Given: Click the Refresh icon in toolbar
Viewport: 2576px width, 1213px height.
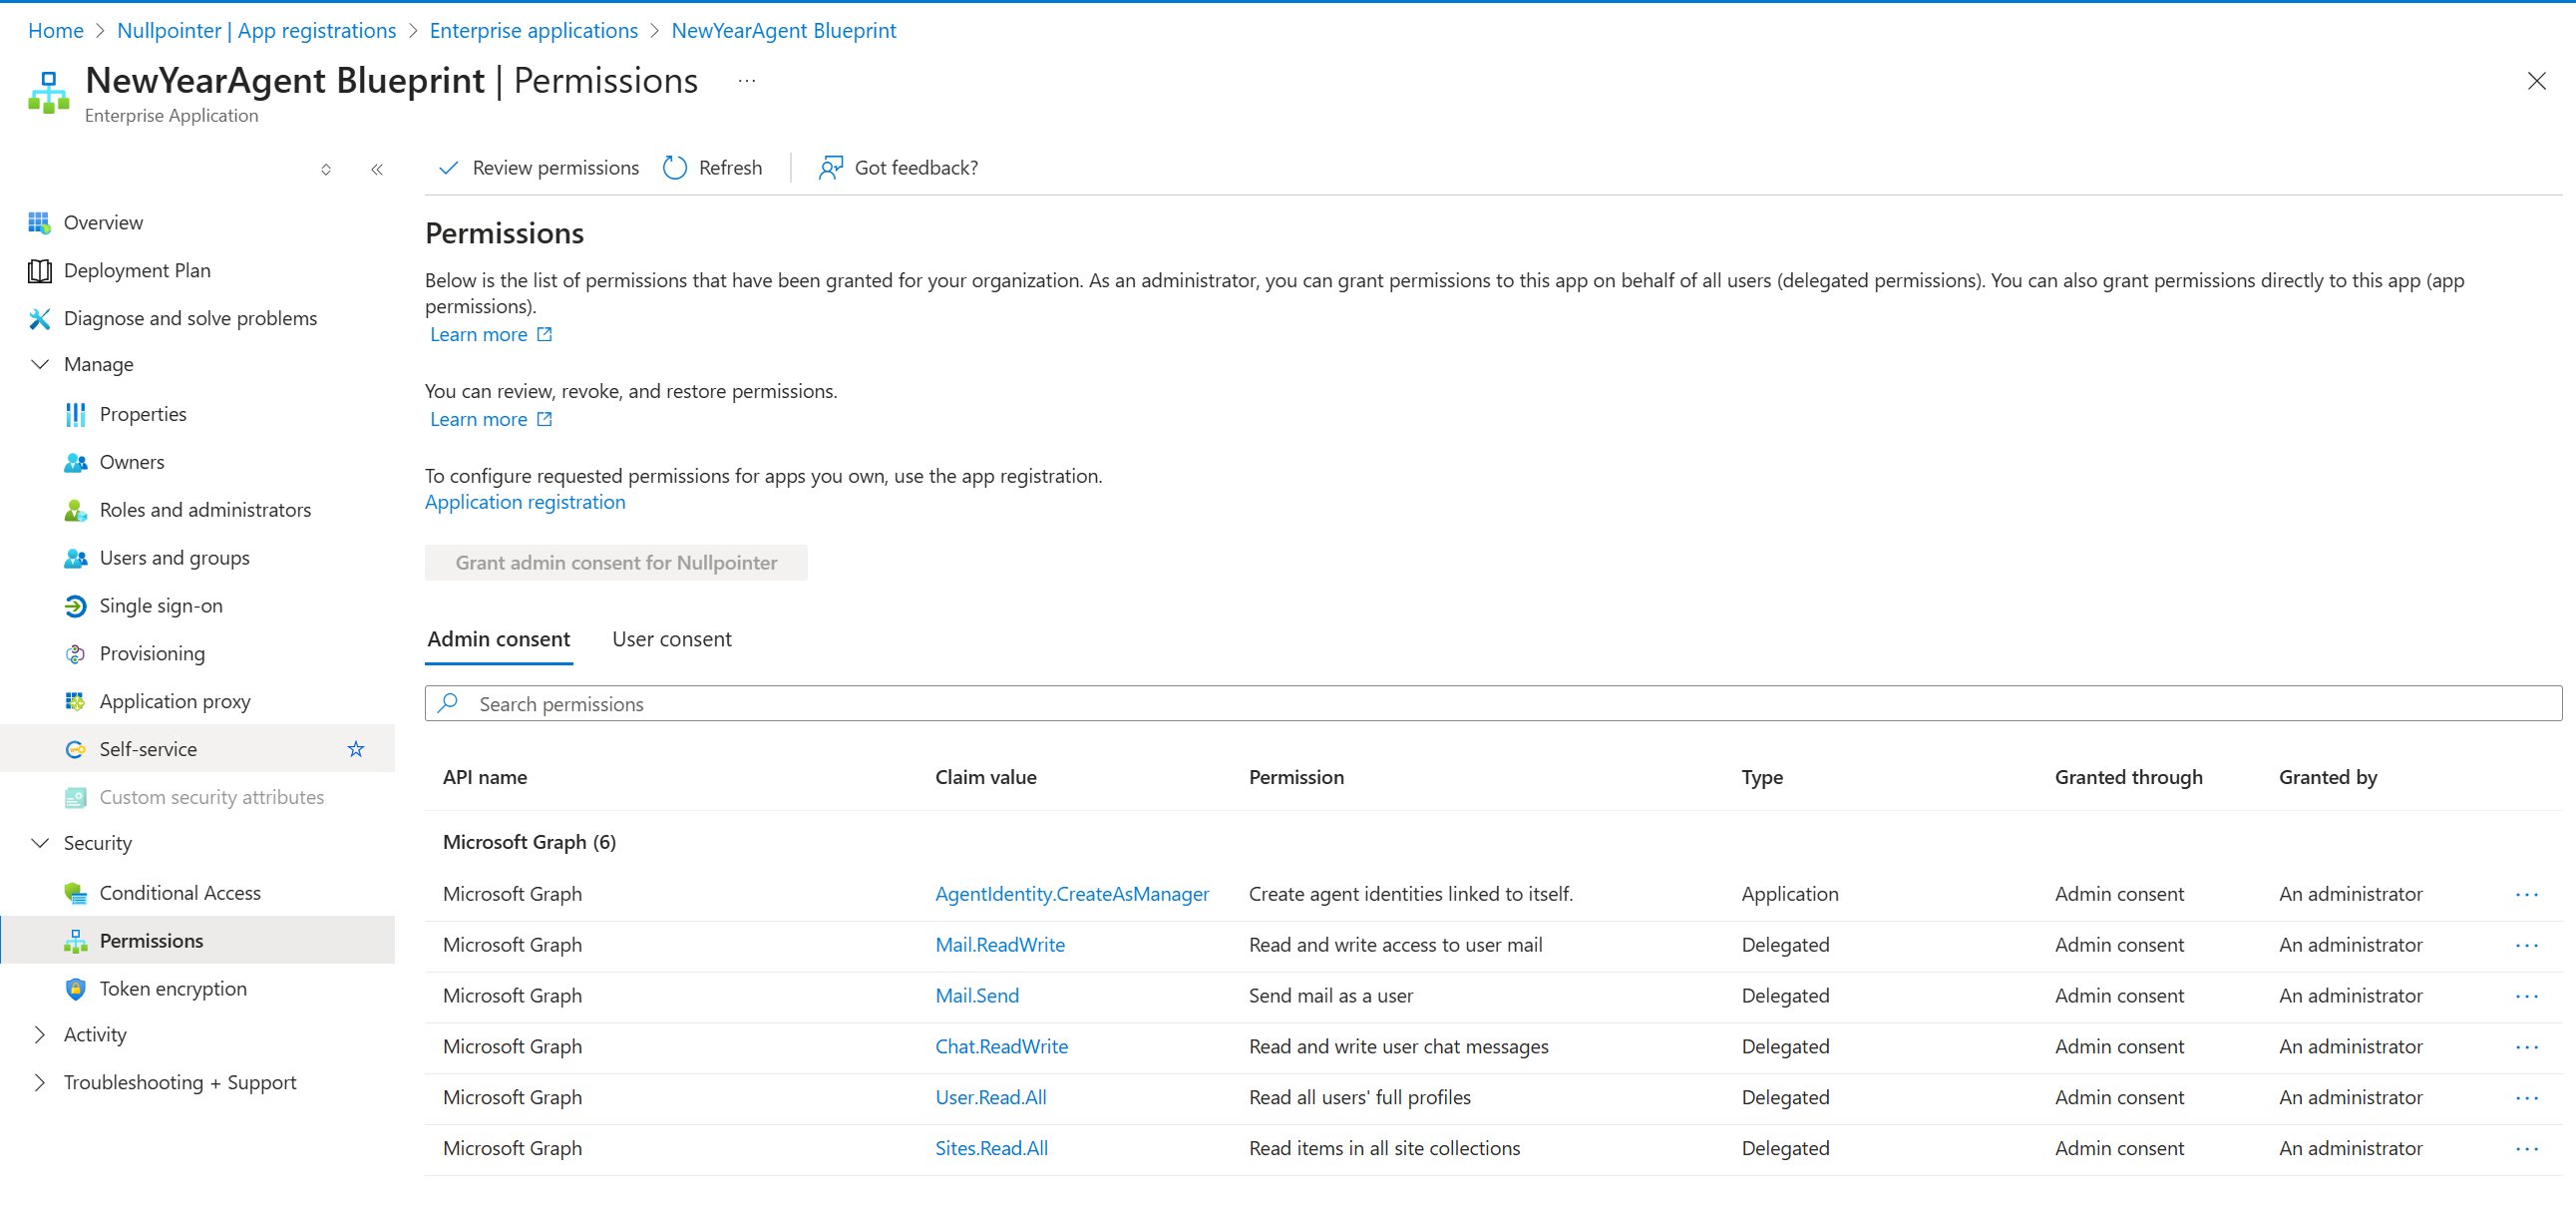Looking at the screenshot, I should tap(675, 168).
